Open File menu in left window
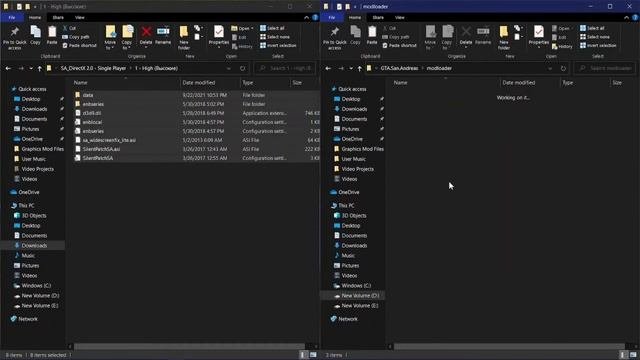Image resolution: width=640 pixels, height=360 pixels. (12, 18)
